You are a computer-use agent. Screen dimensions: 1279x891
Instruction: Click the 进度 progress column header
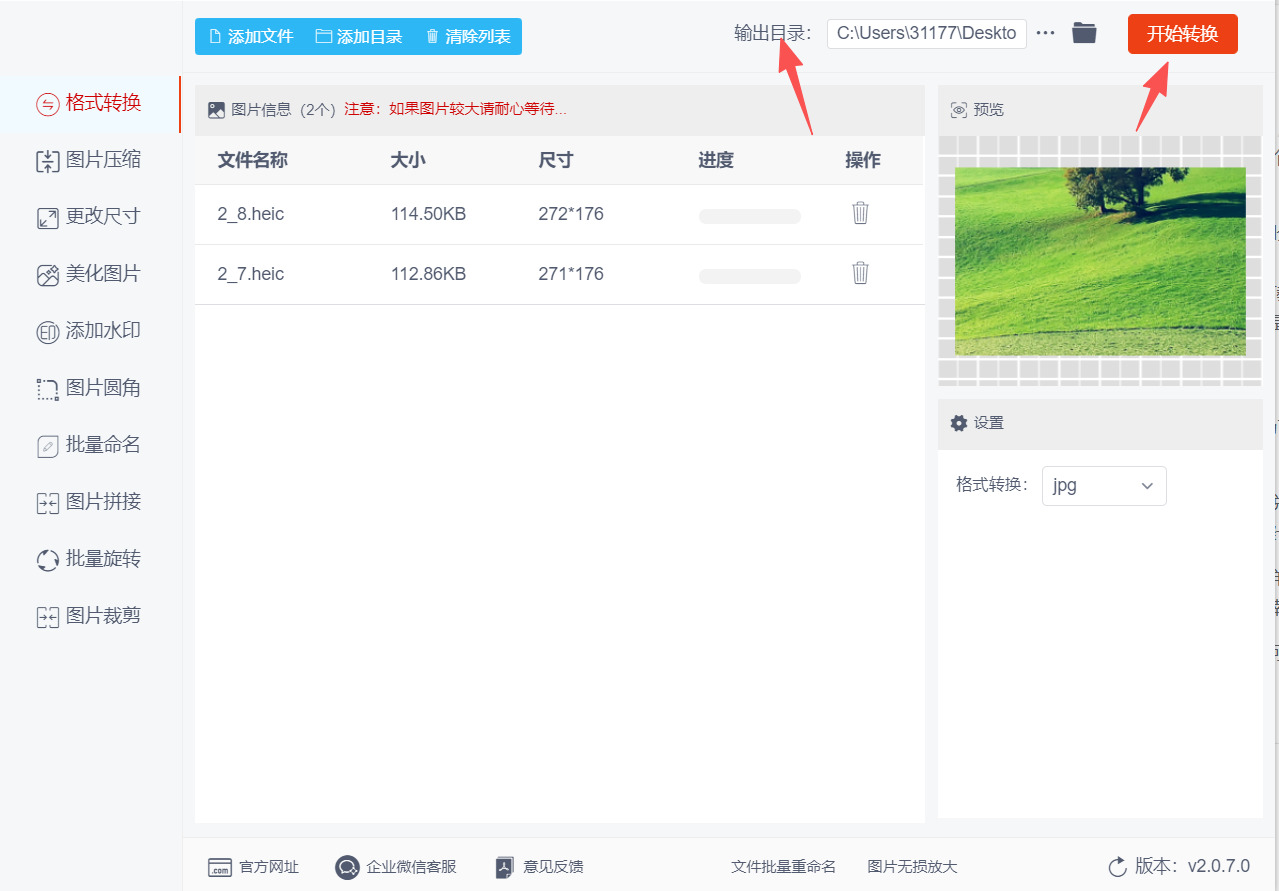click(x=716, y=161)
